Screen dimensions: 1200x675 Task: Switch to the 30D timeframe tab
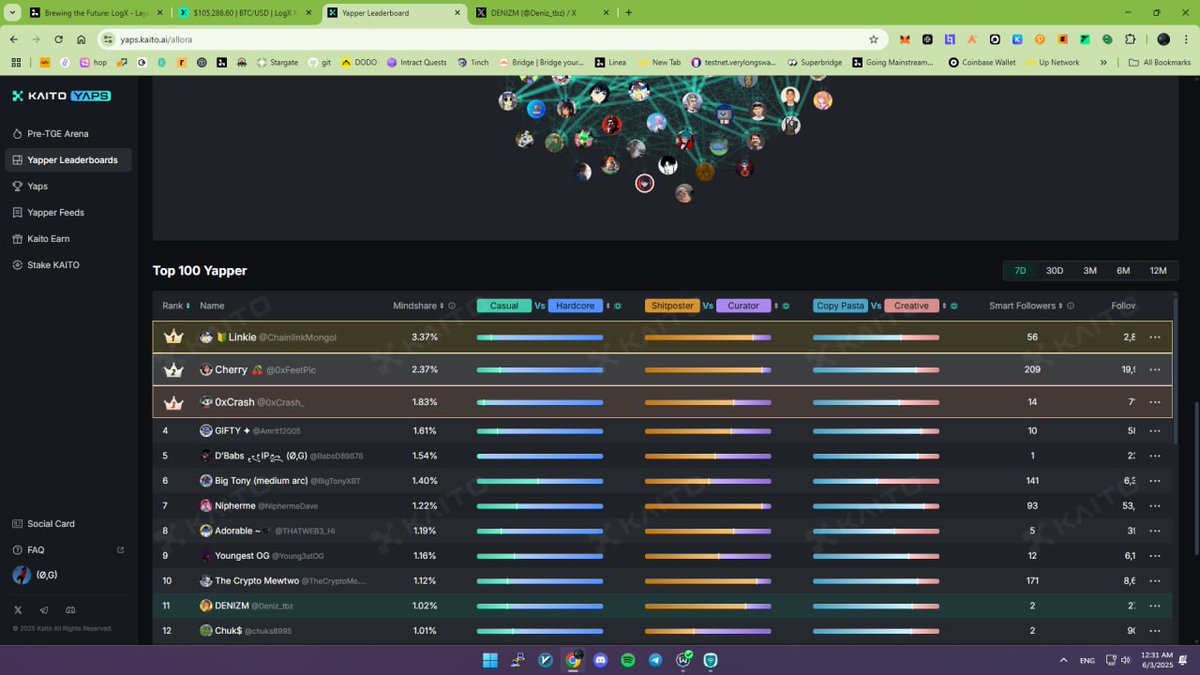point(1054,270)
